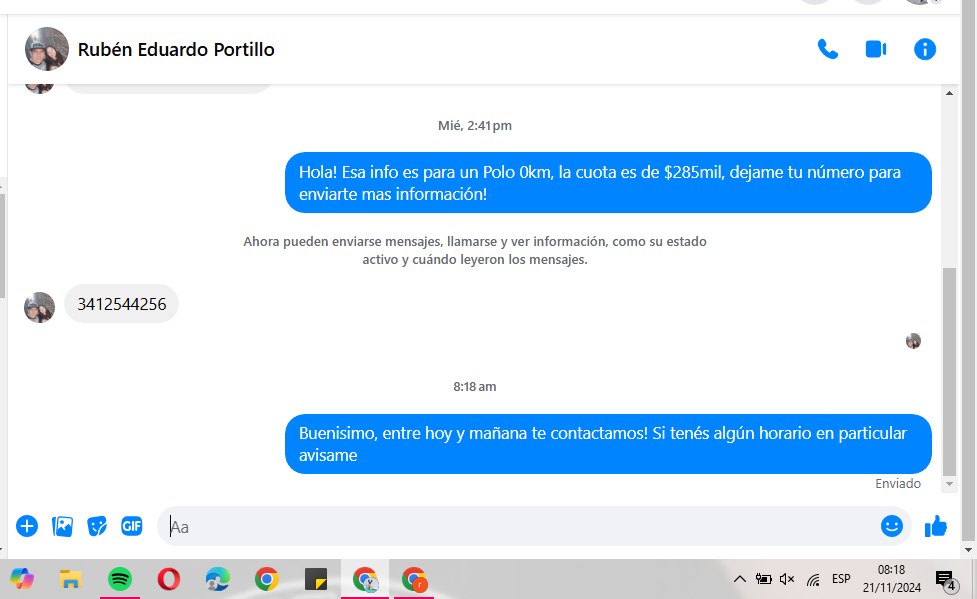Switch to active Chrome profile window
This screenshot has width=977, height=599.
365,579
